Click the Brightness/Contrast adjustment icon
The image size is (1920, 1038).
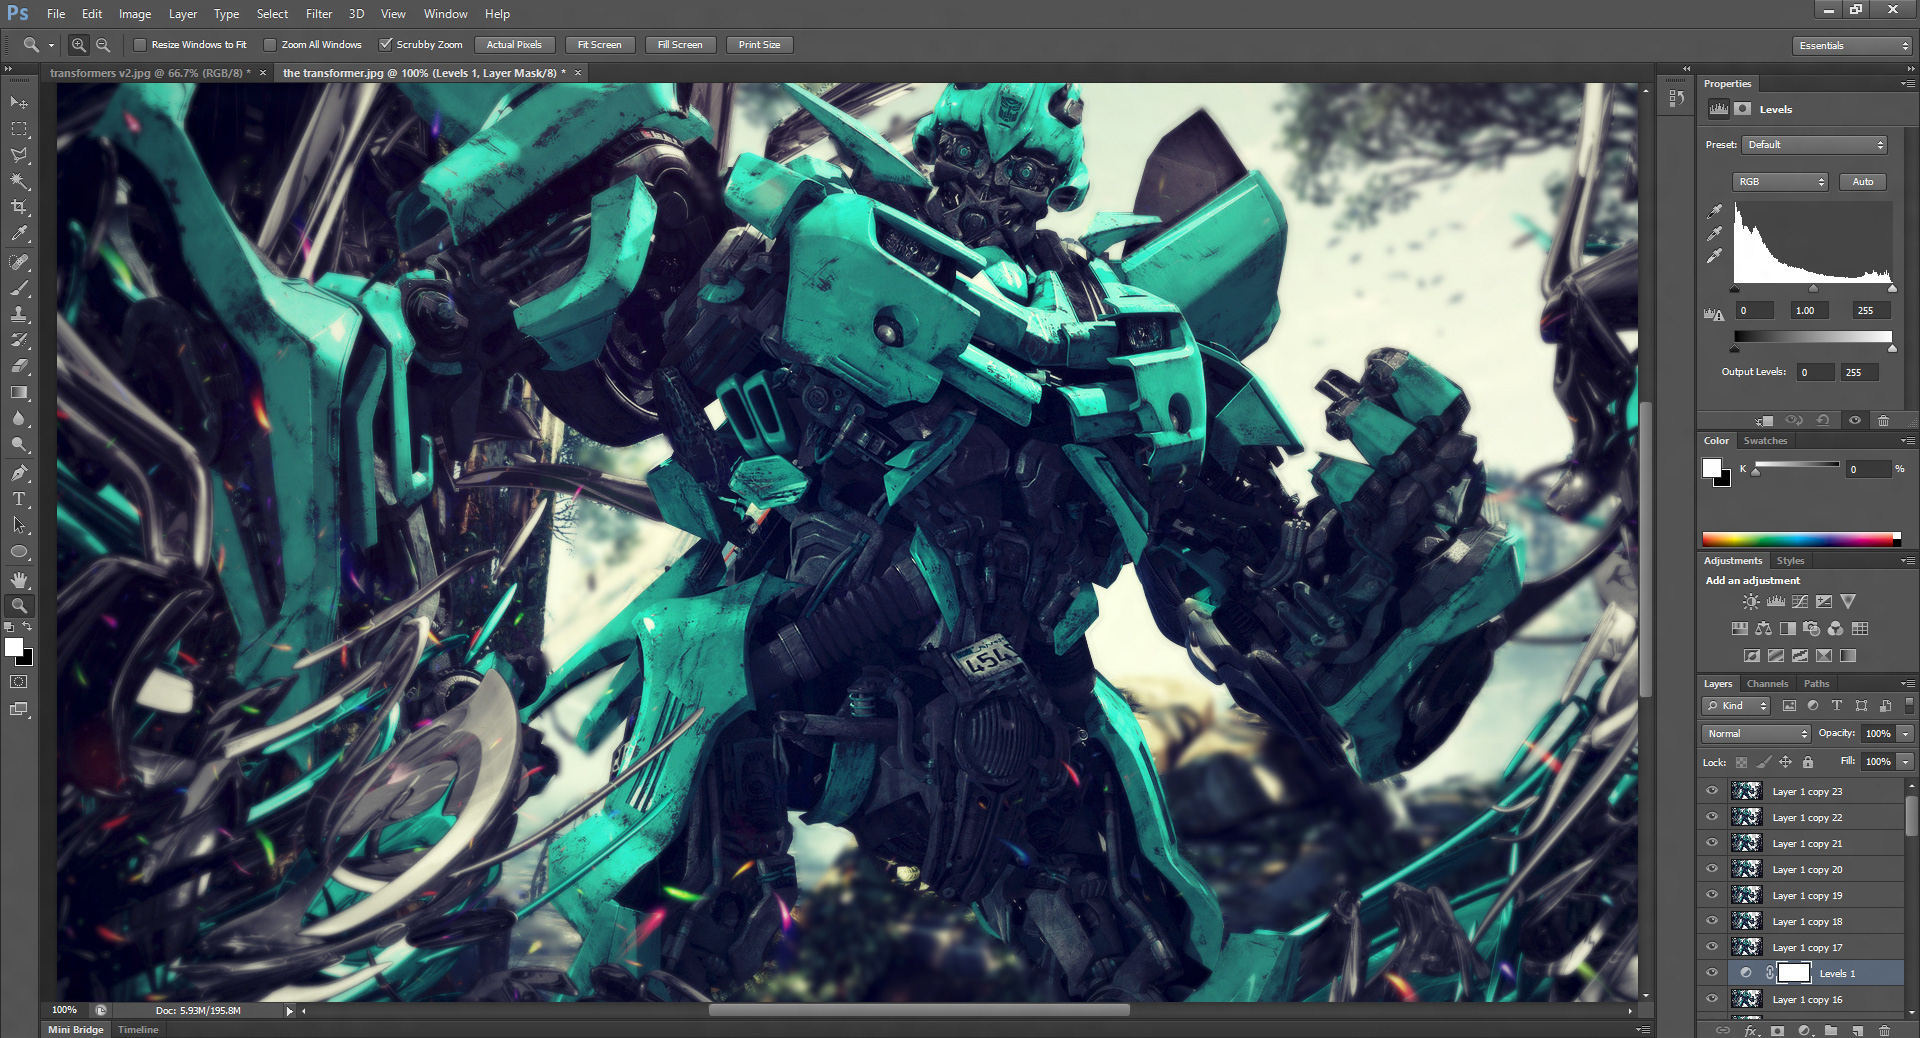(x=1751, y=602)
